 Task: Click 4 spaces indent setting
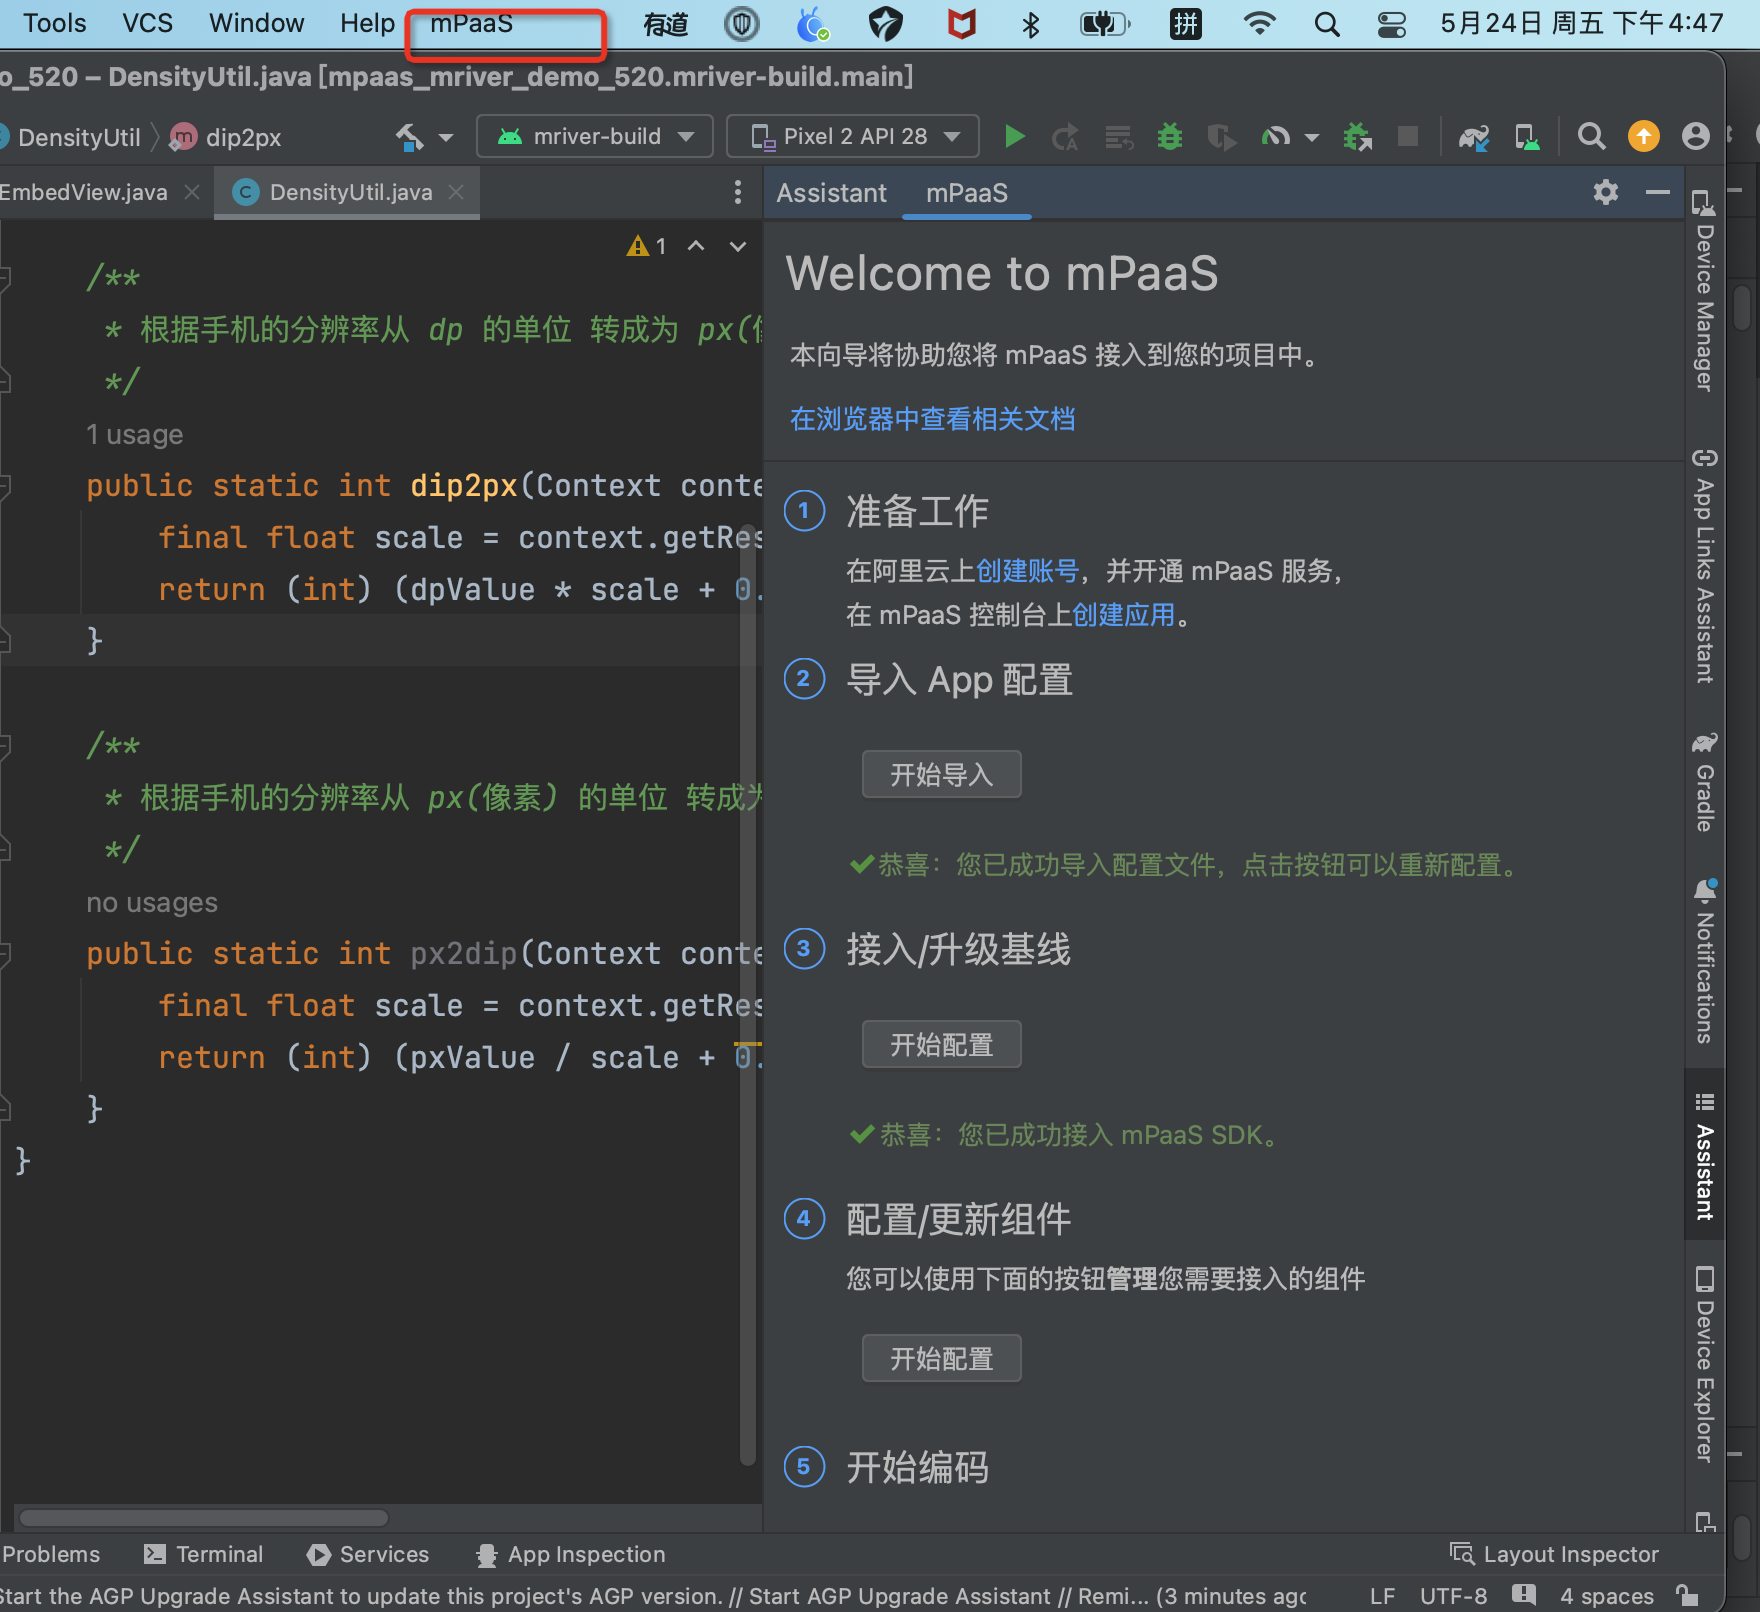tap(1607, 1596)
